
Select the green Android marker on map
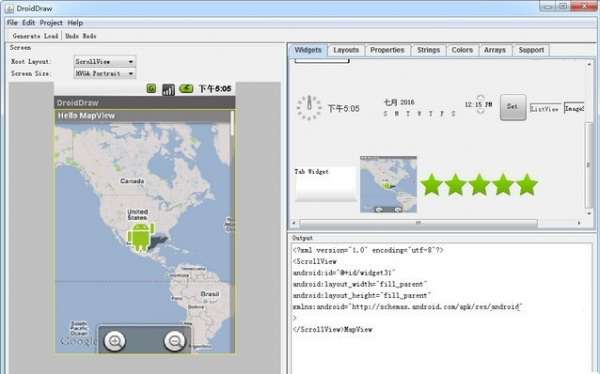point(141,237)
